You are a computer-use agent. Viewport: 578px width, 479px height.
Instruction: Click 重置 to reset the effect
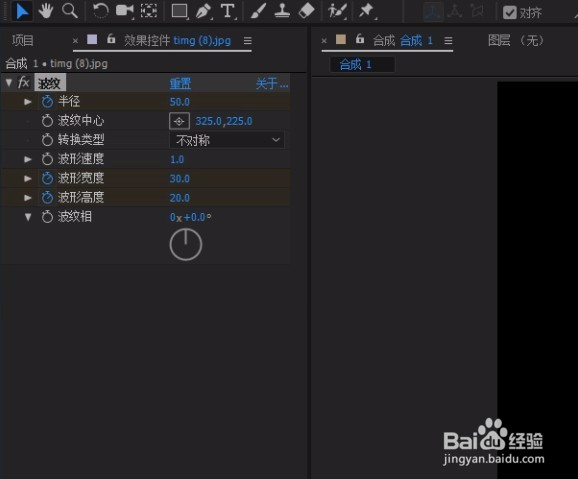[180, 84]
